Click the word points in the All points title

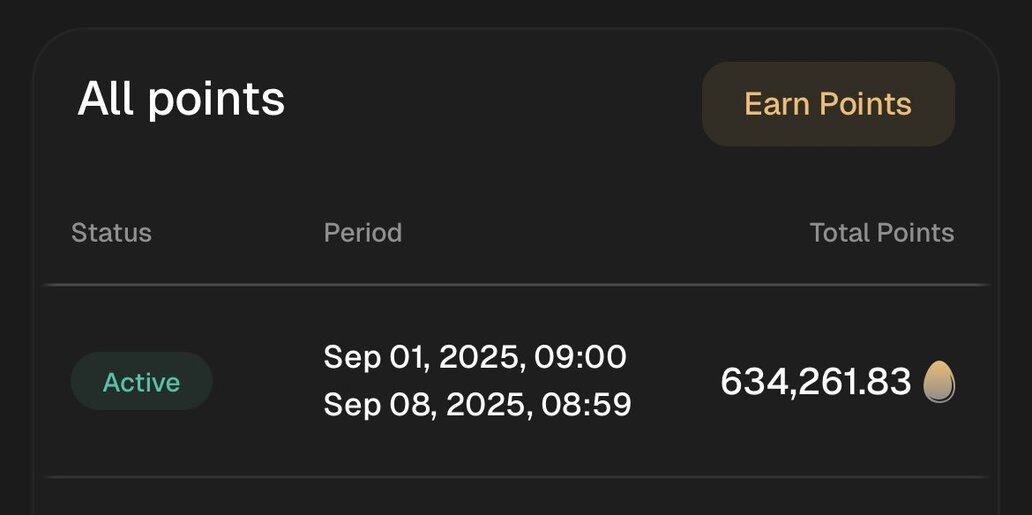(217, 102)
